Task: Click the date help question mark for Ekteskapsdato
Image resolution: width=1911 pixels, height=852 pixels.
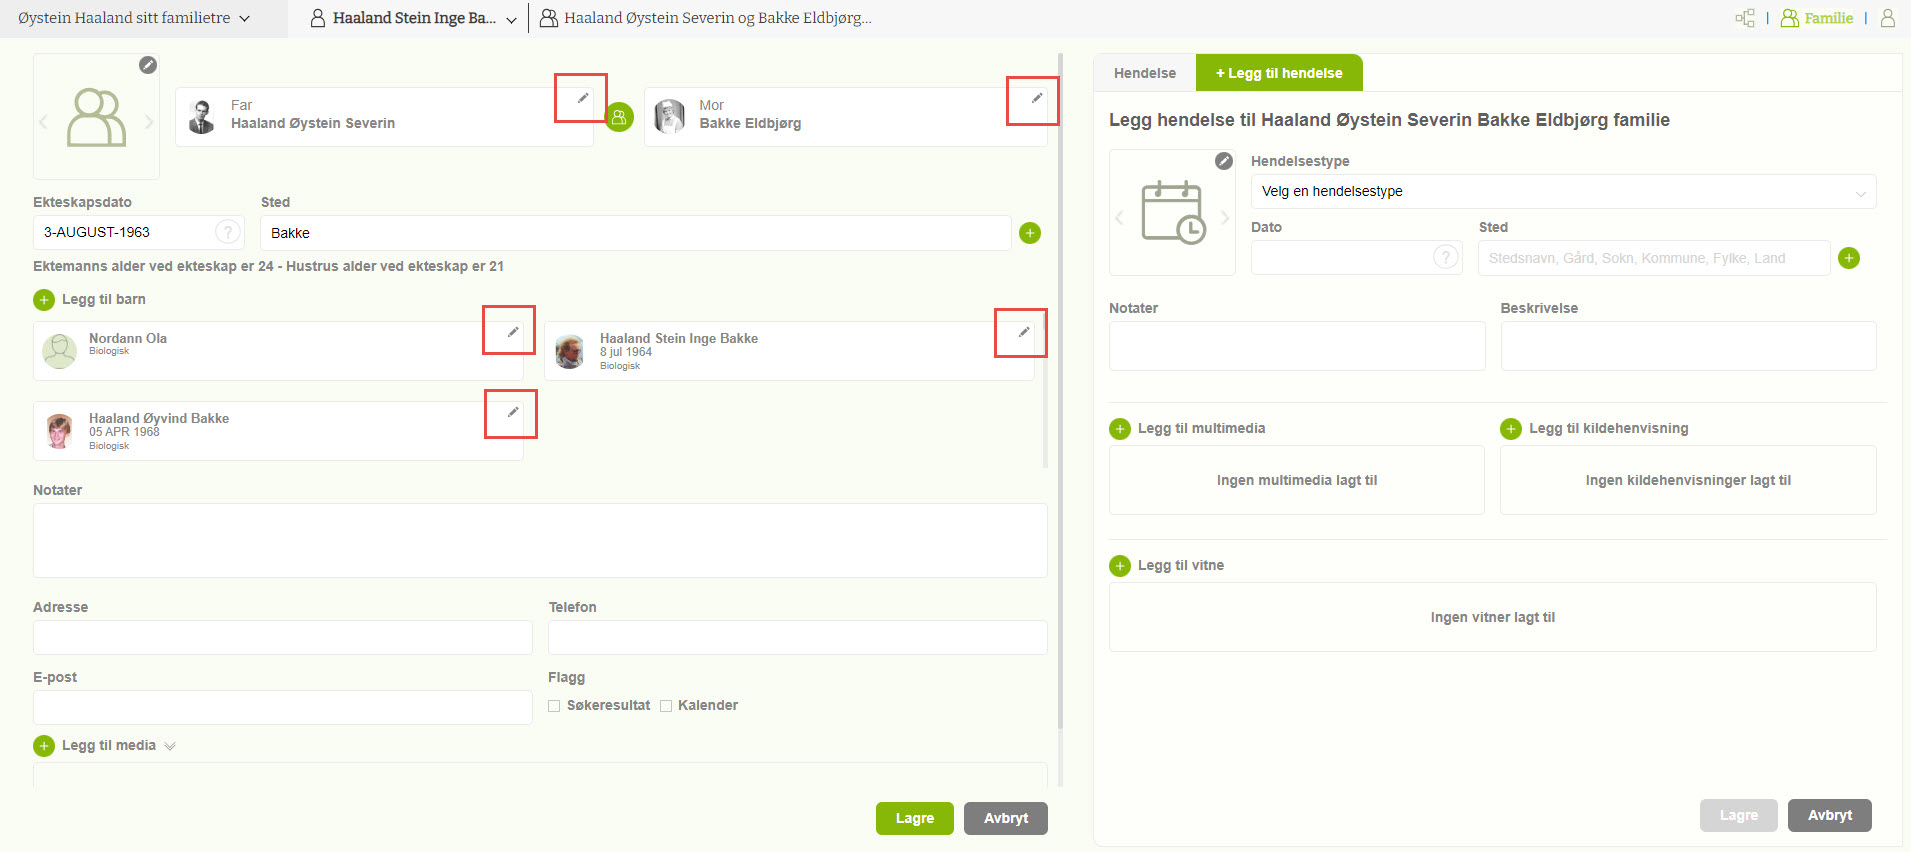Action: point(228,232)
